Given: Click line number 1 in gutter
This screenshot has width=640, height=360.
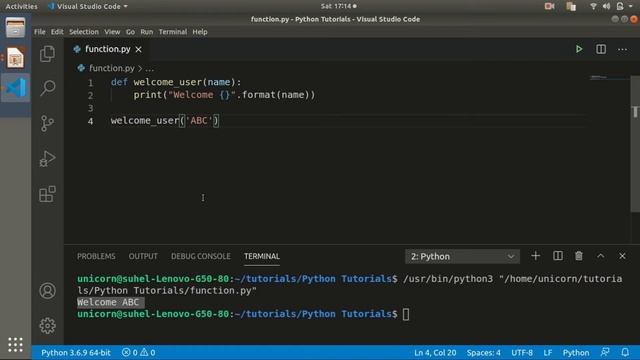Looking at the screenshot, I should pos(90,83).
